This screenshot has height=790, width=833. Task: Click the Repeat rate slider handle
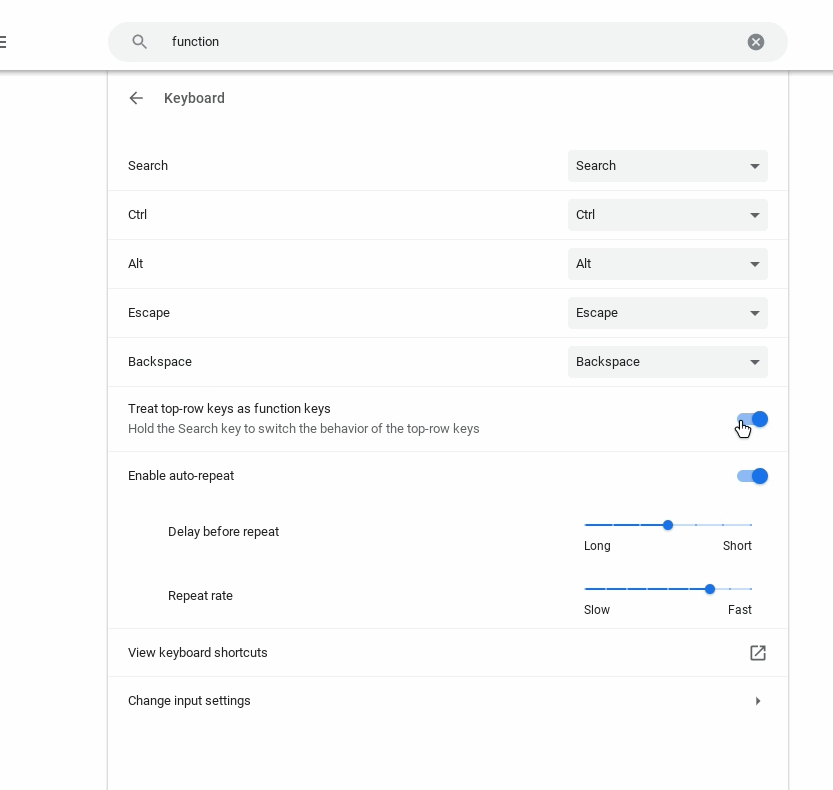coord(710,589)
